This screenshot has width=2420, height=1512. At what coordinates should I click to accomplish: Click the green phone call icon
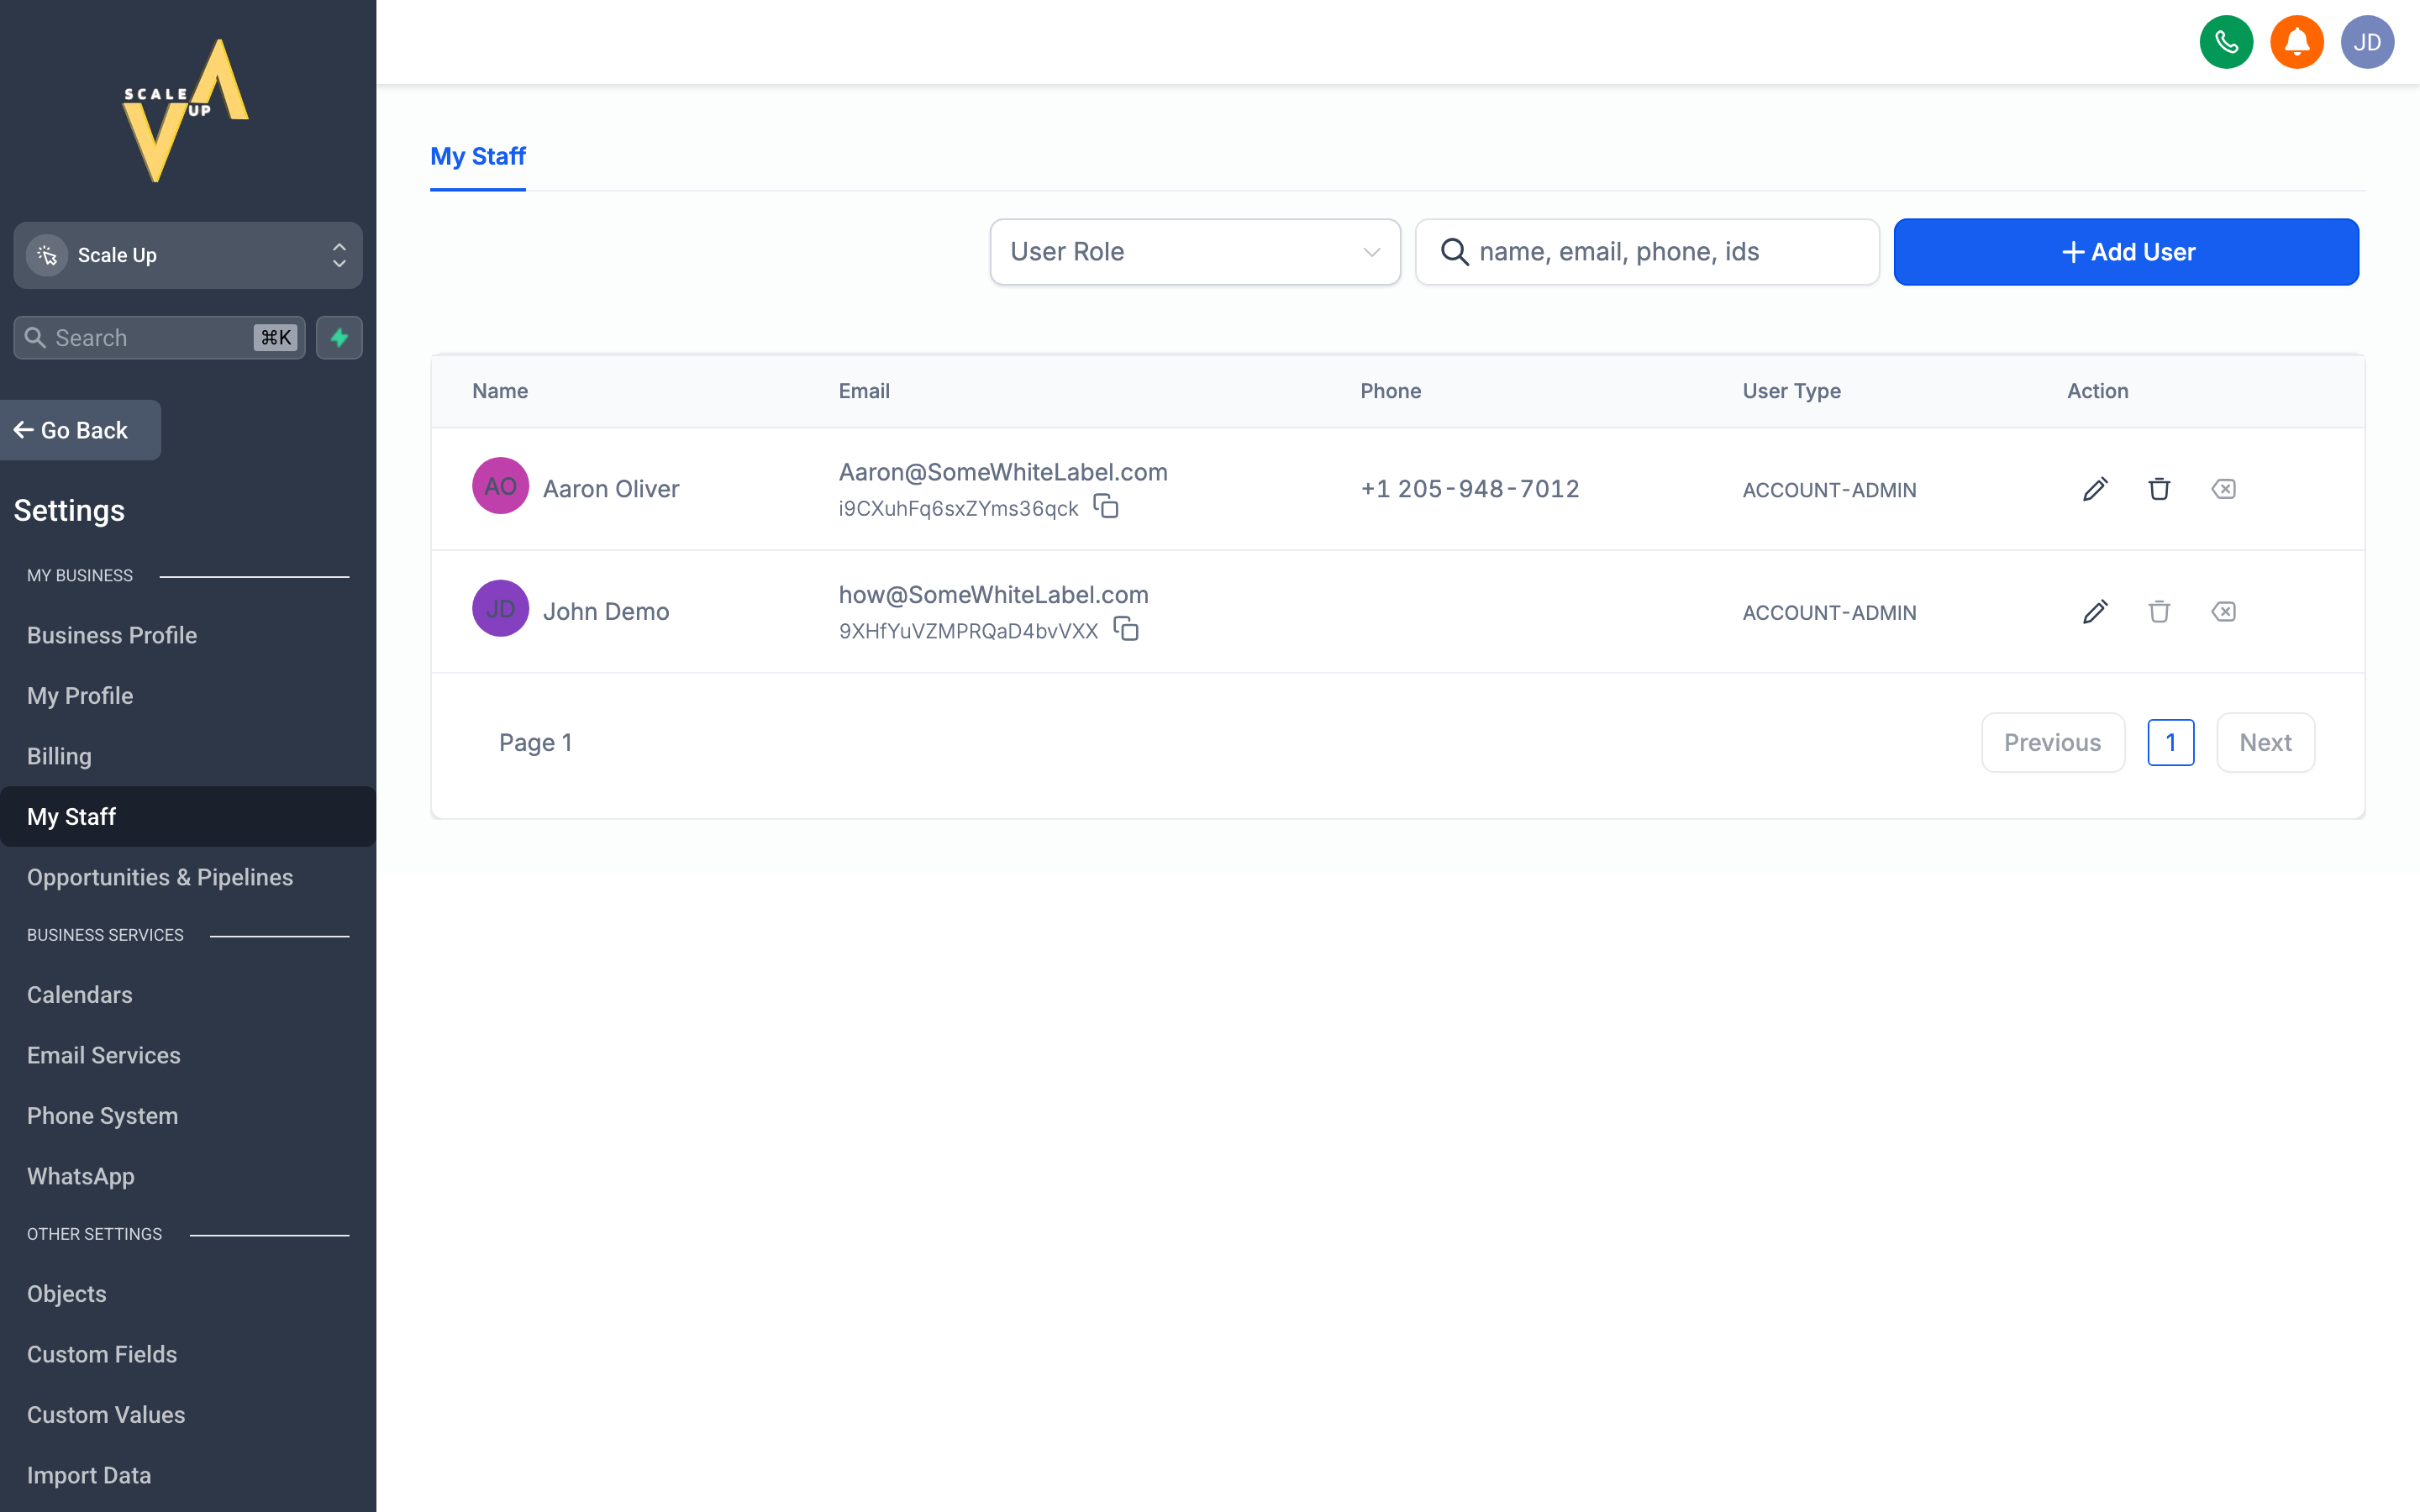click(x=2226, y=42)
